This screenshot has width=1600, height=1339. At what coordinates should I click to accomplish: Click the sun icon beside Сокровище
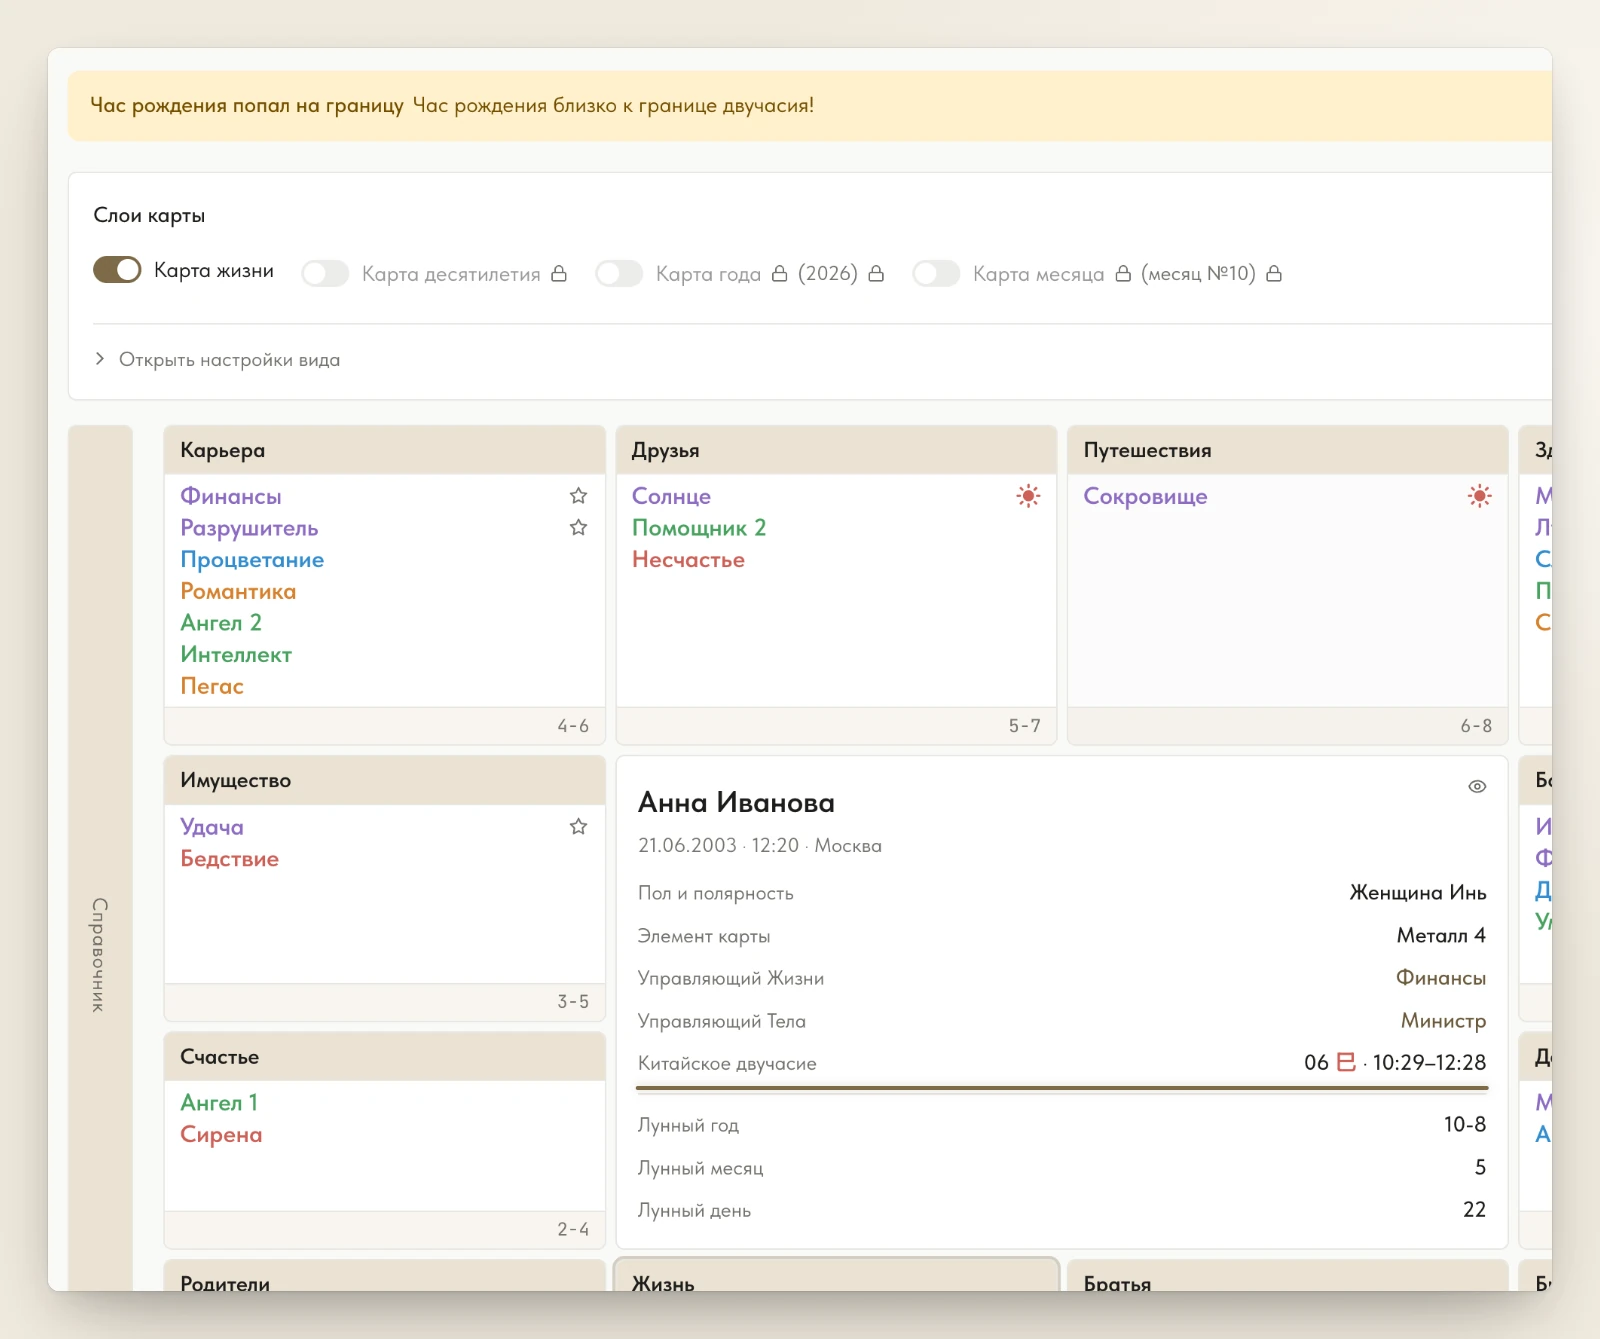tap(1480, 496)
